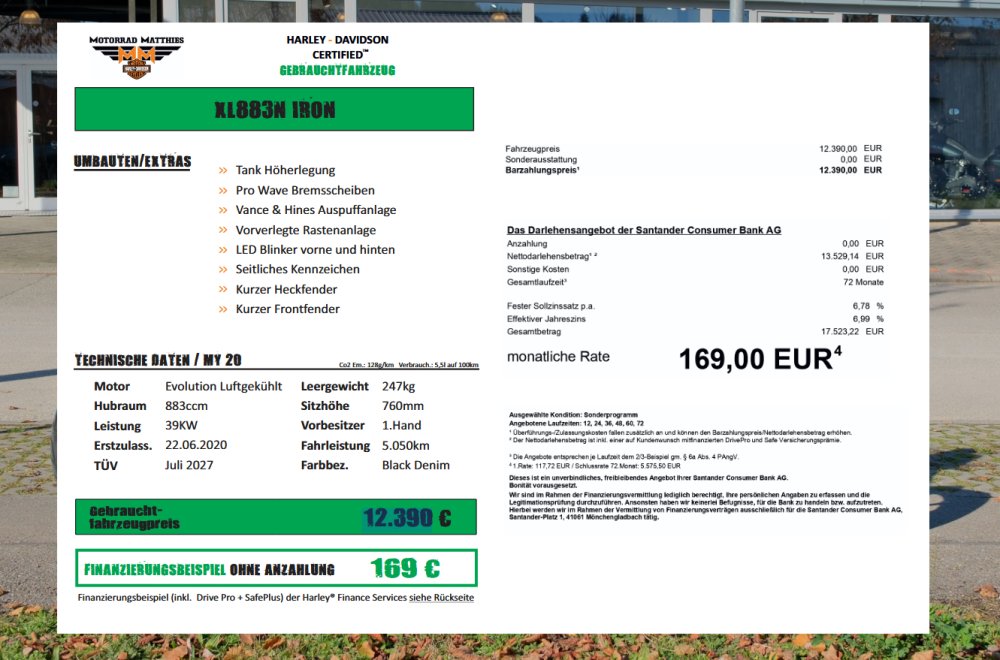1000x660 pixels.
Task: Click the chevron bullet beside Vorverlegte Rastenanlage
Action: coord(224,230)
